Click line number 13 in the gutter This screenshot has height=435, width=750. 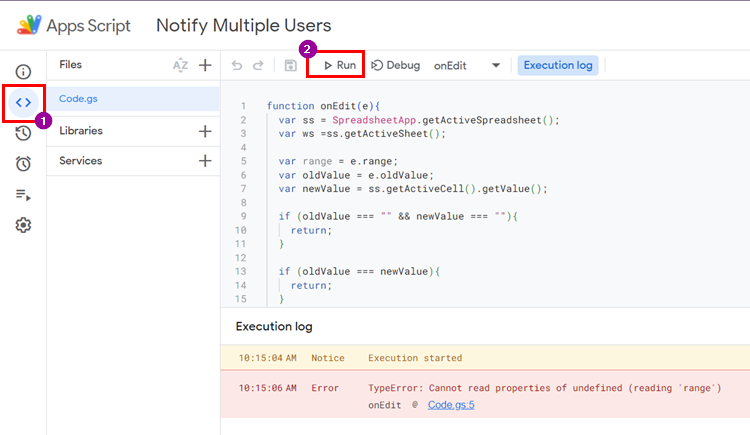241,271
